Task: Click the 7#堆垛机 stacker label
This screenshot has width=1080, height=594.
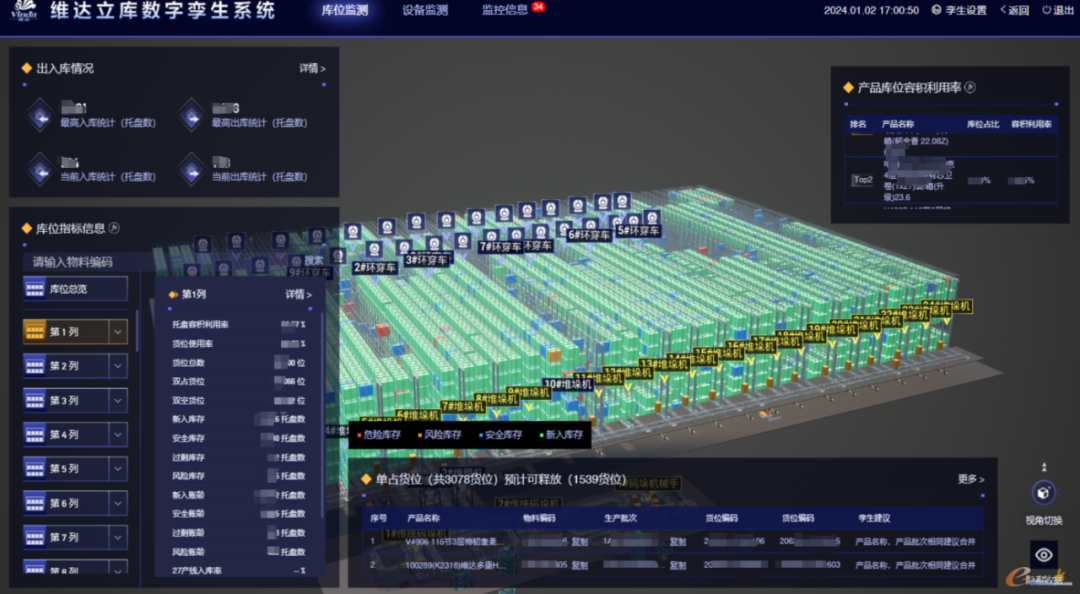Action: [x=462, y=407]
